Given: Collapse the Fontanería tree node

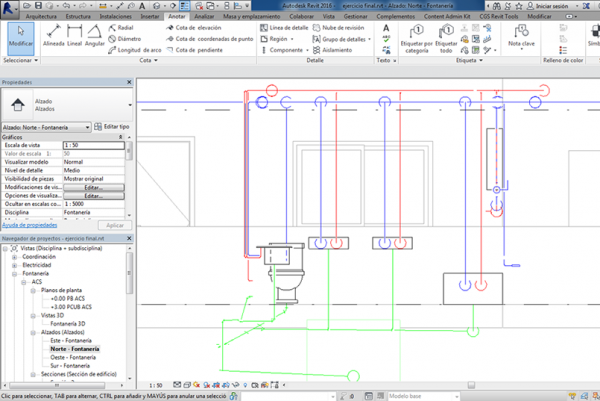Looking at the screenshot, I should click(16, 273).
